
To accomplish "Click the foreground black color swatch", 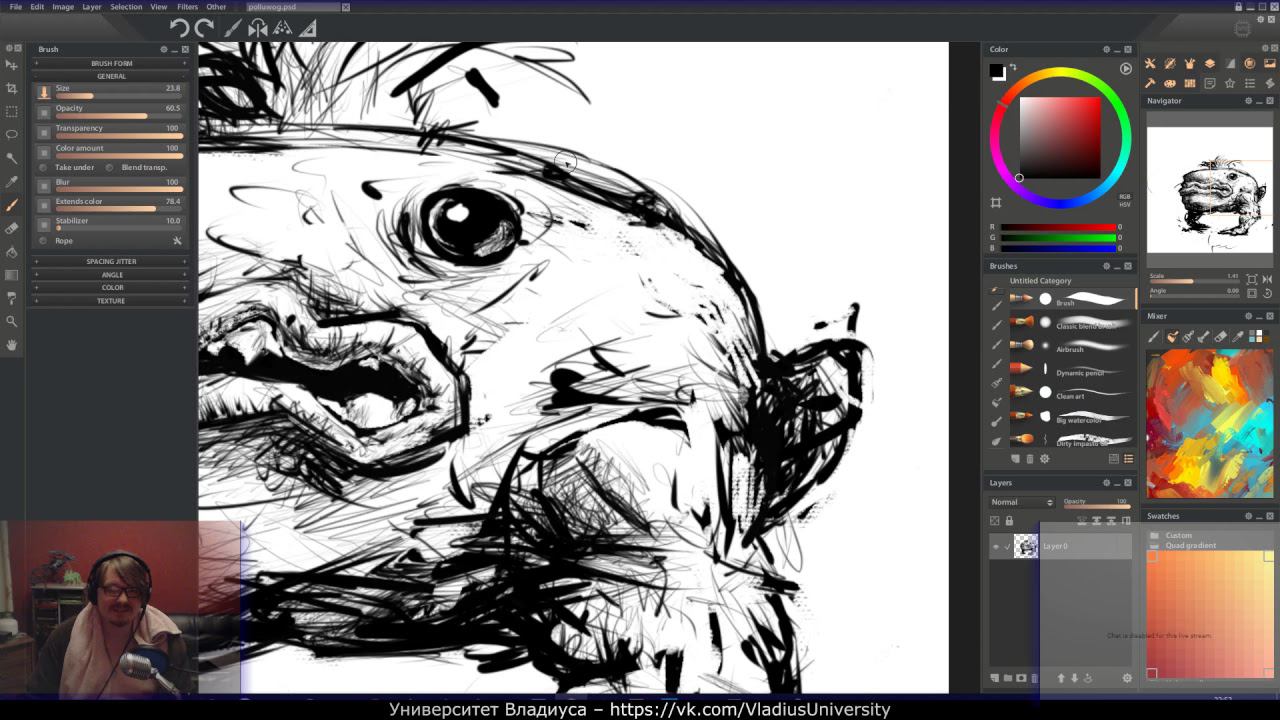I will pos(996,71).
